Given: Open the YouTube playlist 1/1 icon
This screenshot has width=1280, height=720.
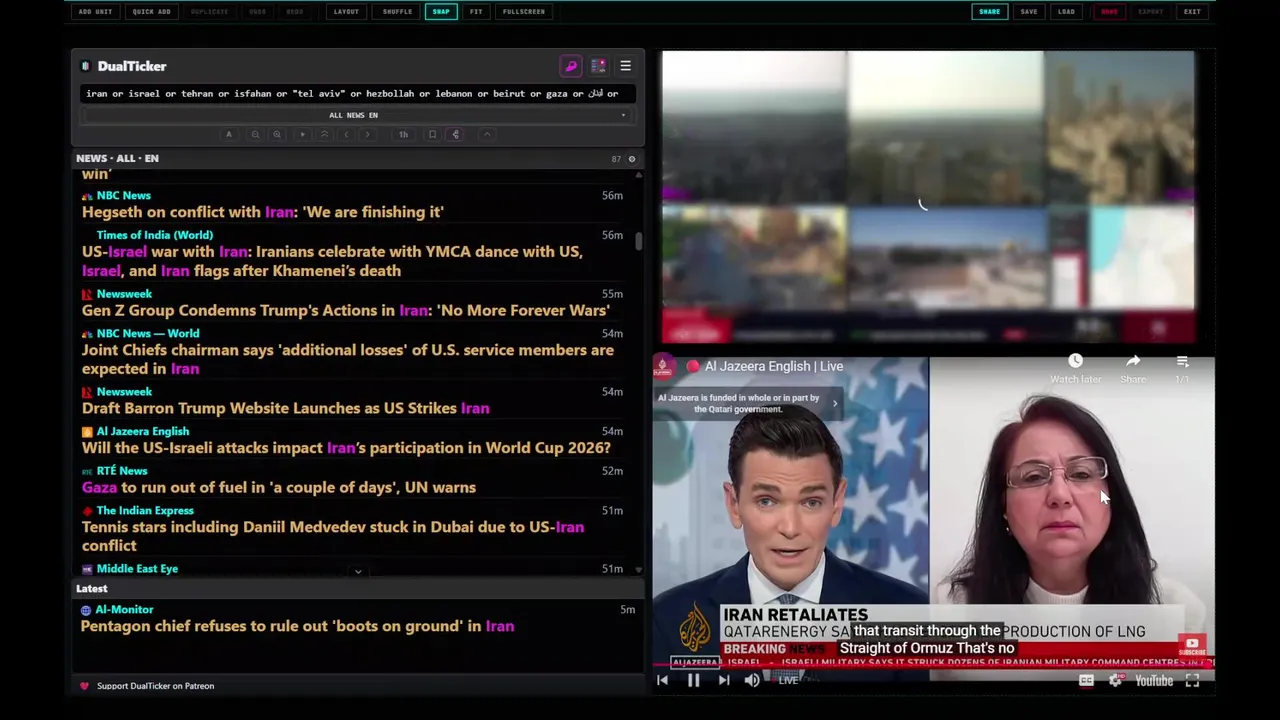Looking at the screenshot, I should pos(1182,361).
